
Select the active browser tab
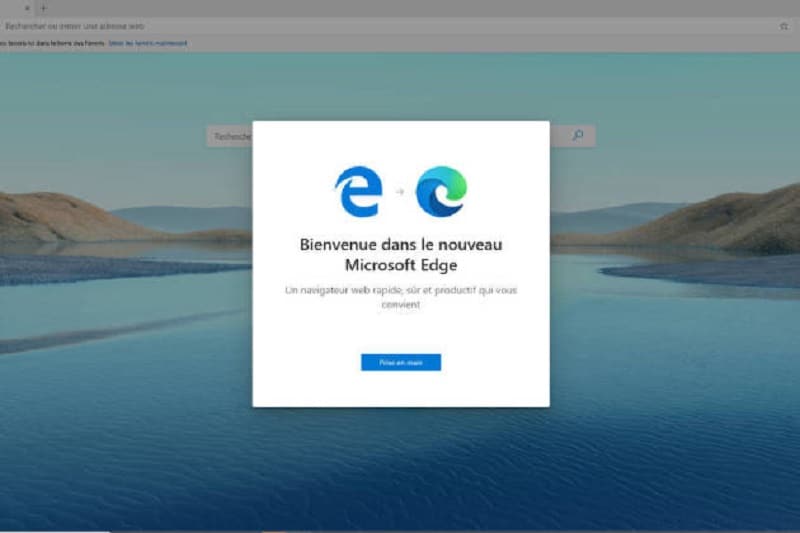[10, 7]
